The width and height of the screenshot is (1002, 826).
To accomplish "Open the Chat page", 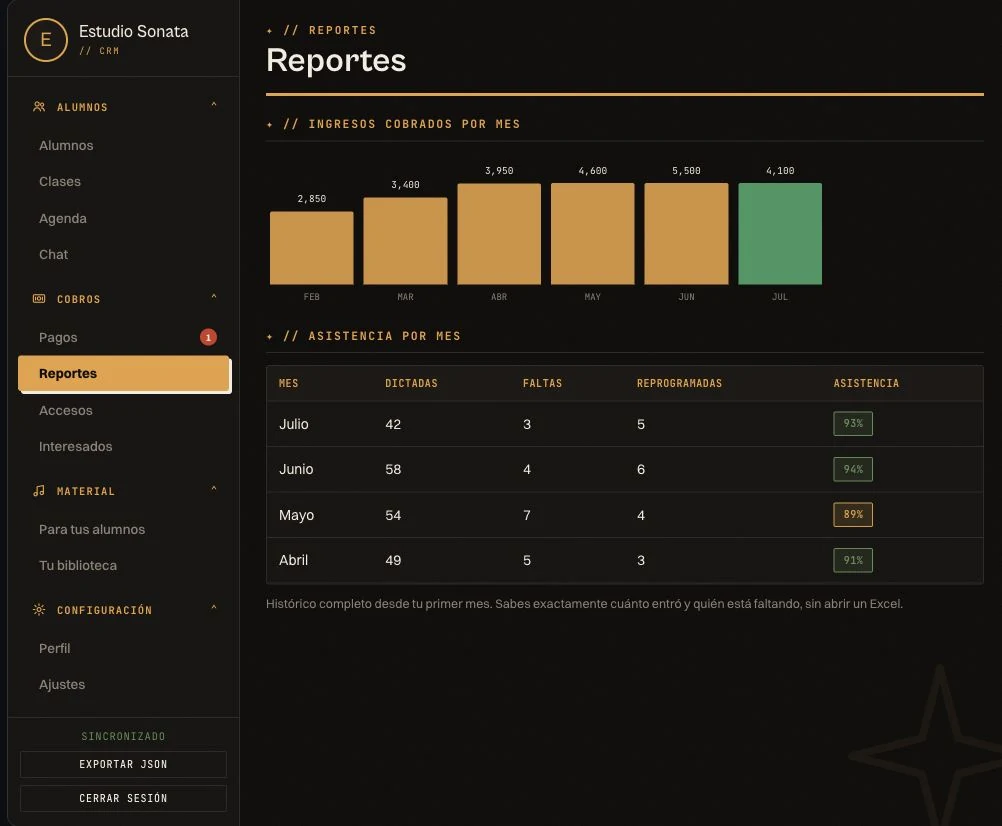I will (x=53, y=254).
